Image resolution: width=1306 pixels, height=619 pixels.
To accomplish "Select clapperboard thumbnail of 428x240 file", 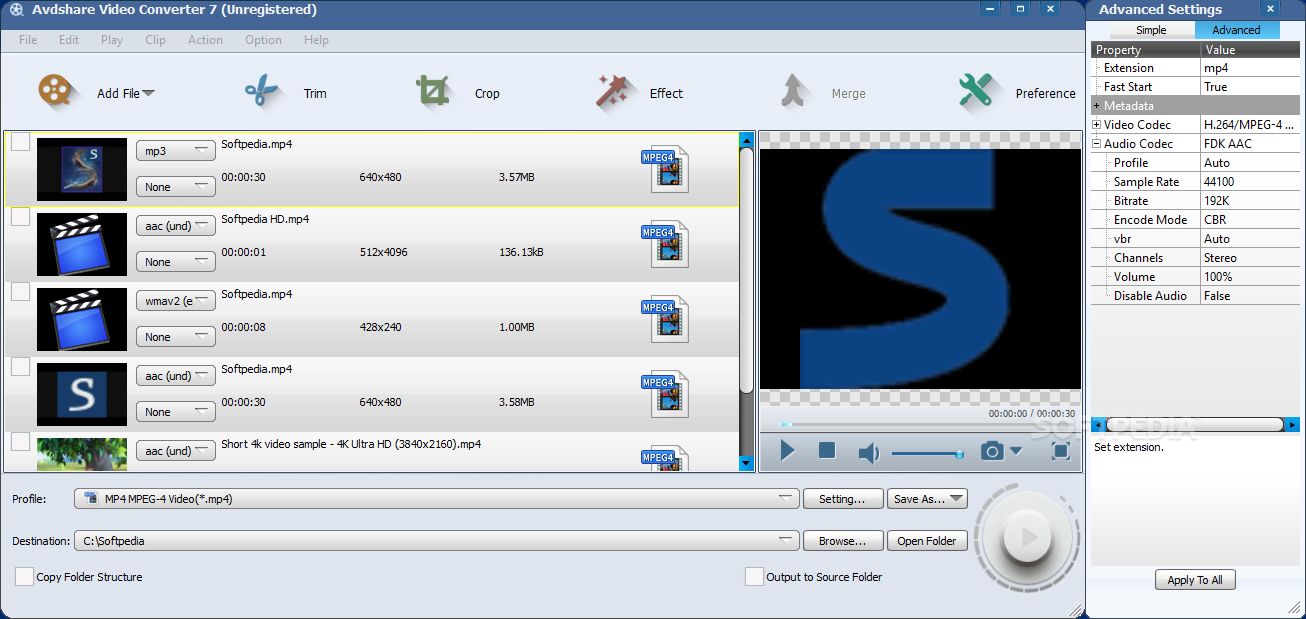I will (x=82, y=319).
